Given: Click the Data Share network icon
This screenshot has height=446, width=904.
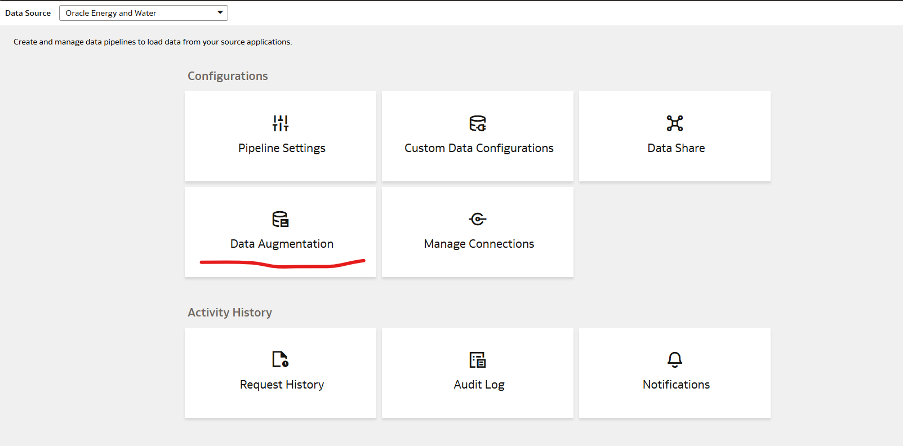Looking at the screenshot, I should click(x=675, y=124).
